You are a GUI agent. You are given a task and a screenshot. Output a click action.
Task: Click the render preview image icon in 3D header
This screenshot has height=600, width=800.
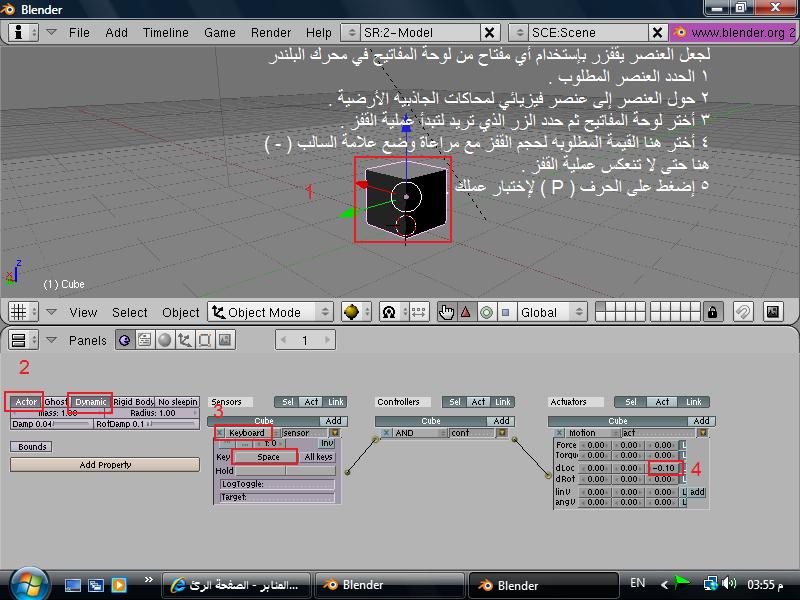[773, 312]
